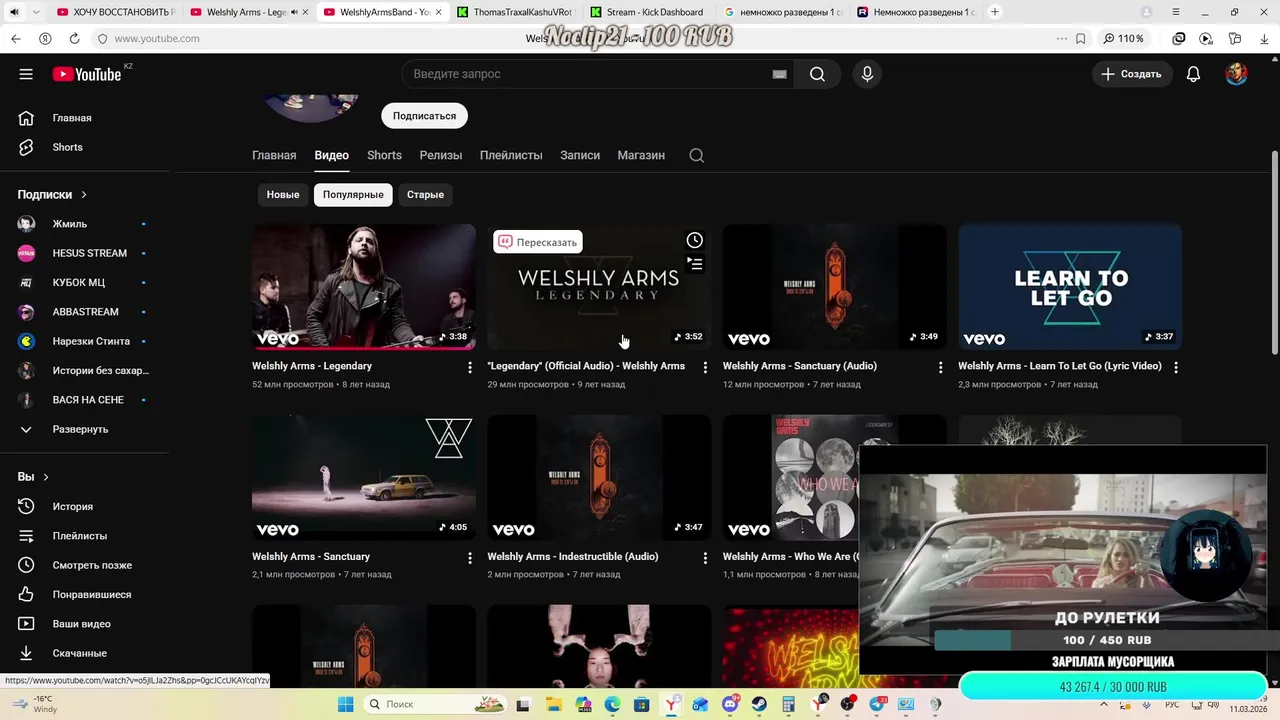This screenshot has width=1280, height=720.
Task: Switch to channel Shorts tab
Action: coord(384,155)
